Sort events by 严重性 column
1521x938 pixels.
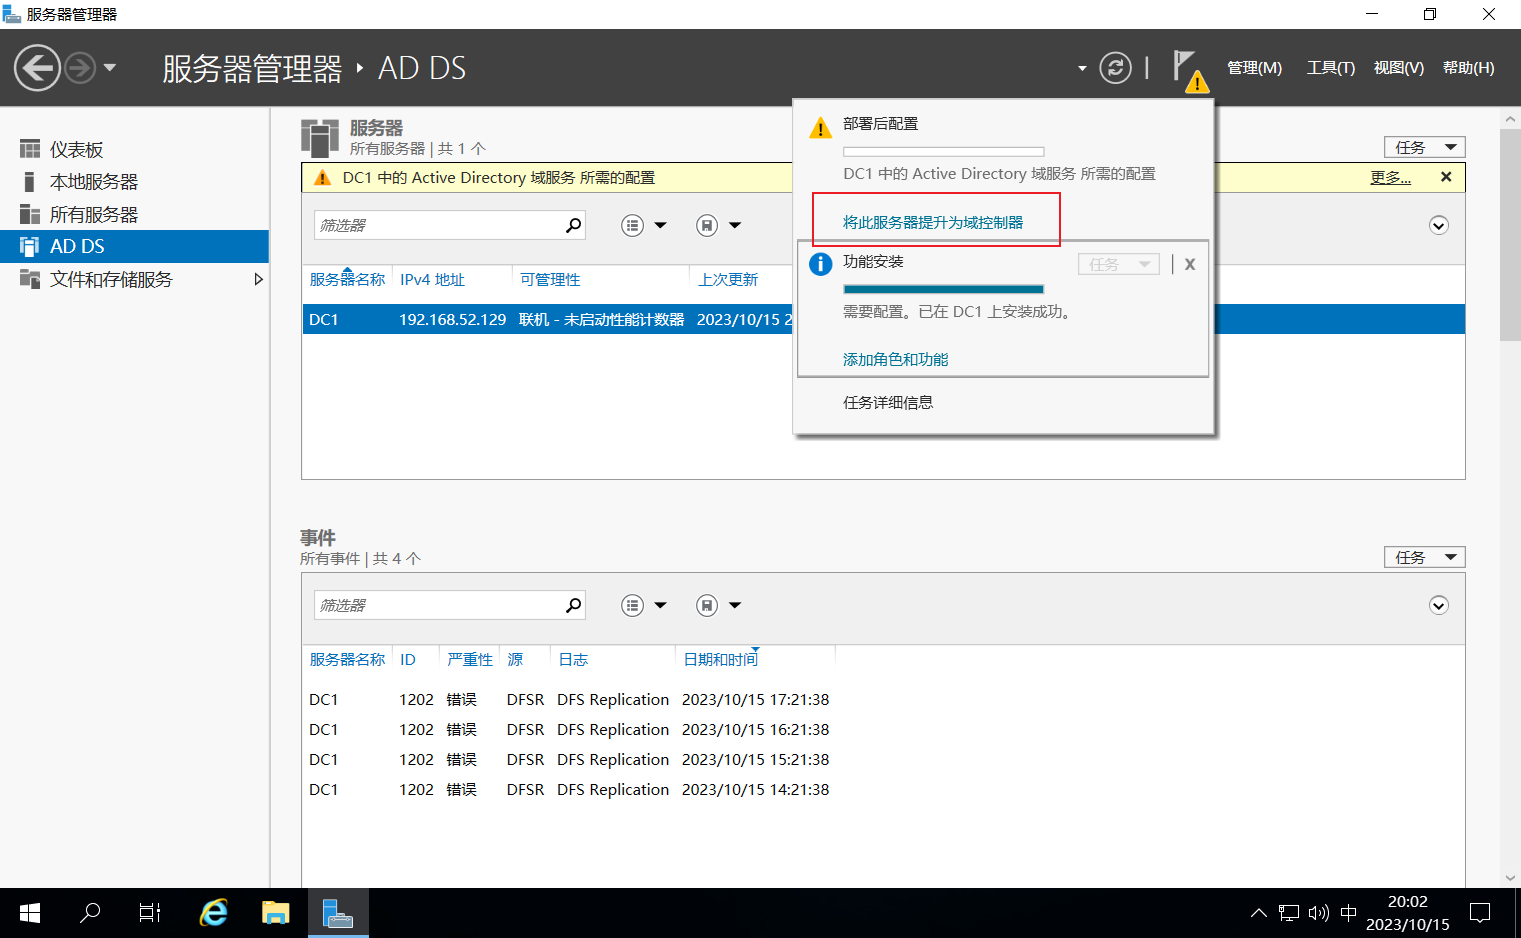coord(470,659)
